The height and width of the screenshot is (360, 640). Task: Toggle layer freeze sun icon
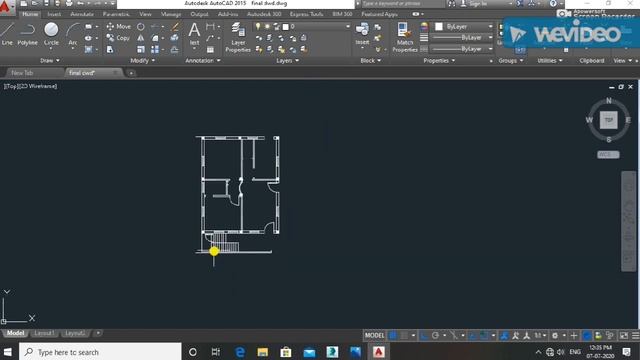point(267,27)
